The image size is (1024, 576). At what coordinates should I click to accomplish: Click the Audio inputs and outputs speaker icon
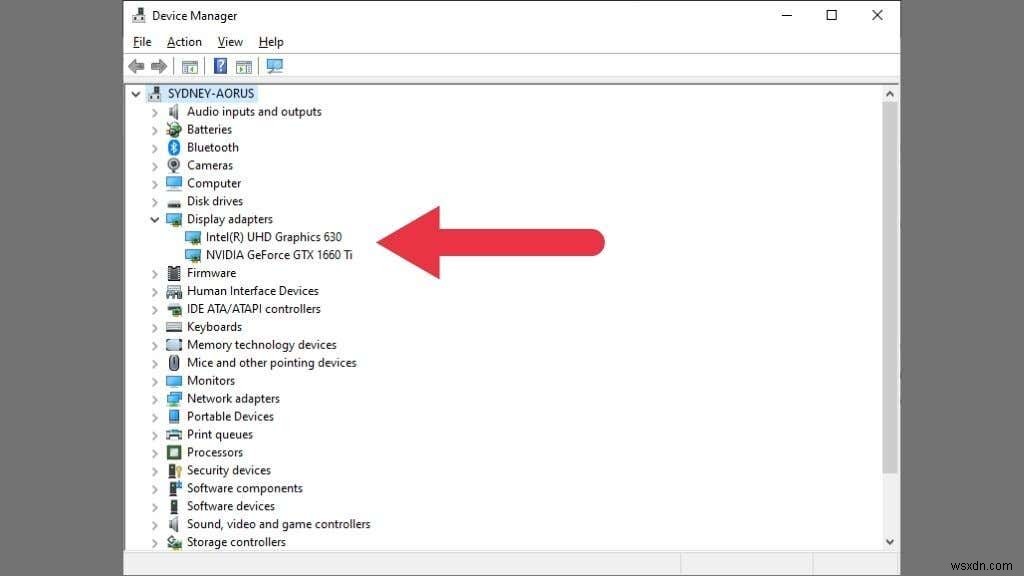pos(174,112)
